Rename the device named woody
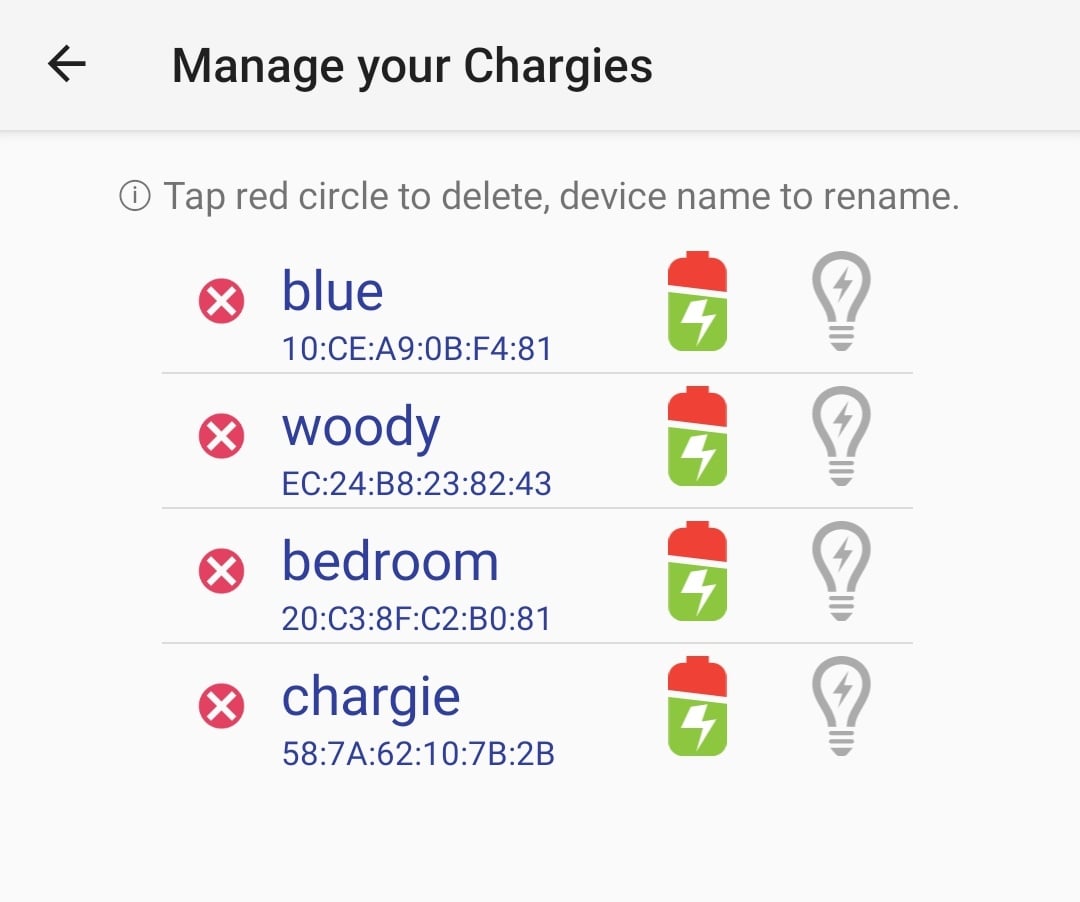The image size is (1080, 902). pos(361,426)
